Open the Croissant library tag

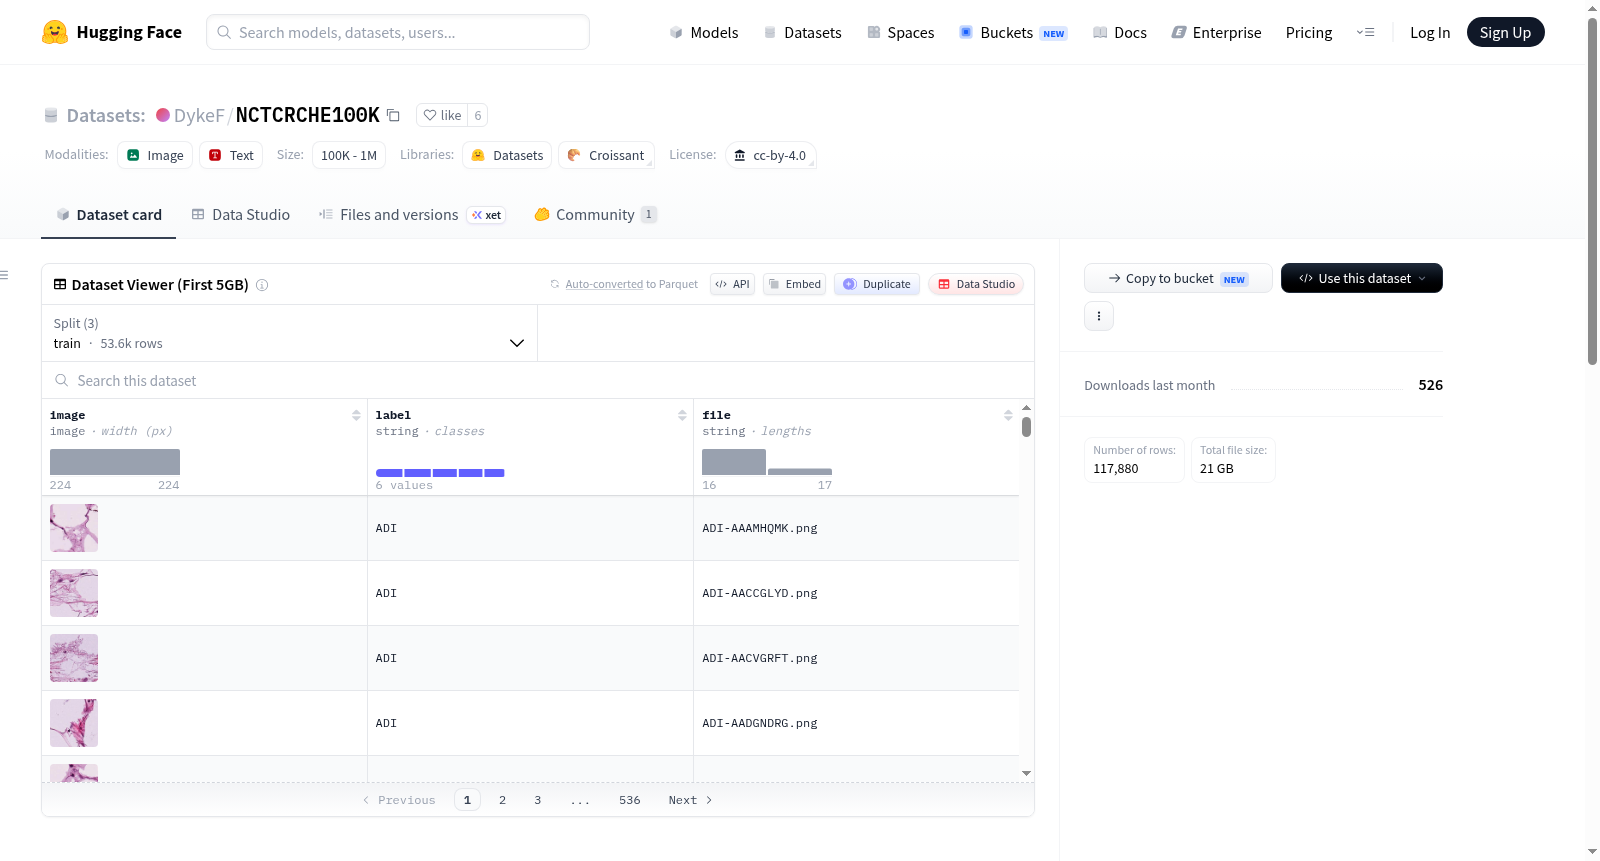pos(606,155)
